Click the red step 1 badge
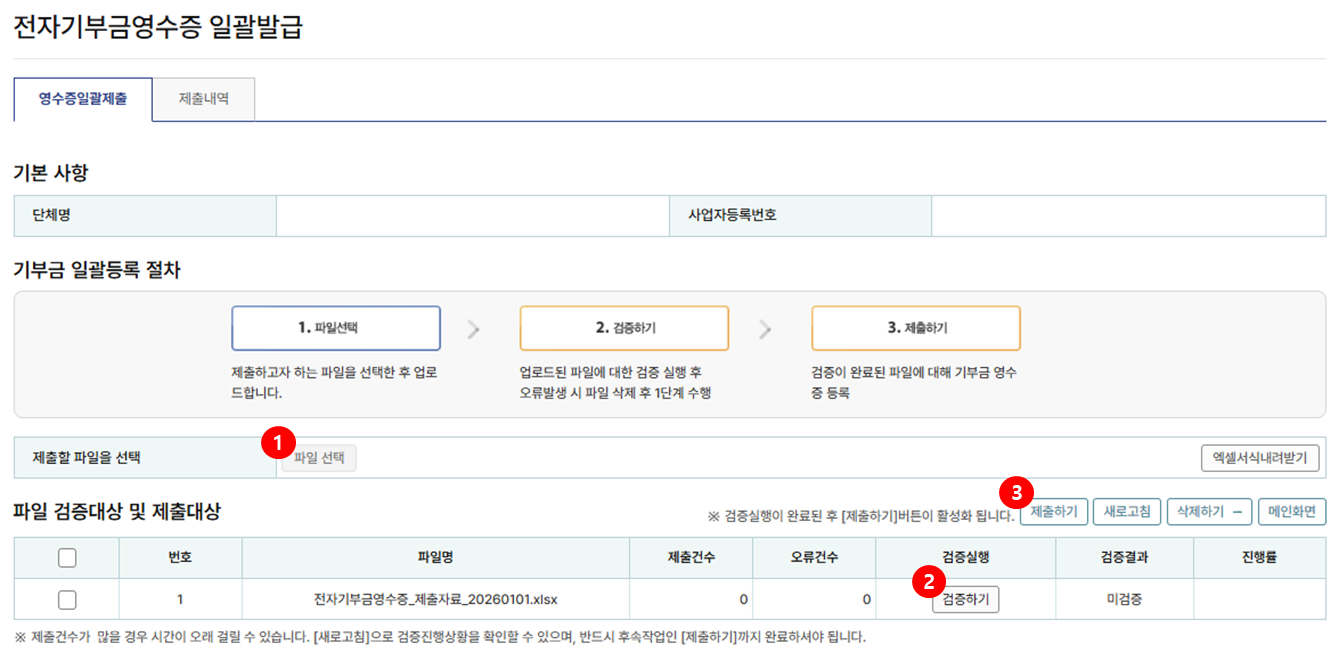1339x669 pixels. click(x=276, y=441)
